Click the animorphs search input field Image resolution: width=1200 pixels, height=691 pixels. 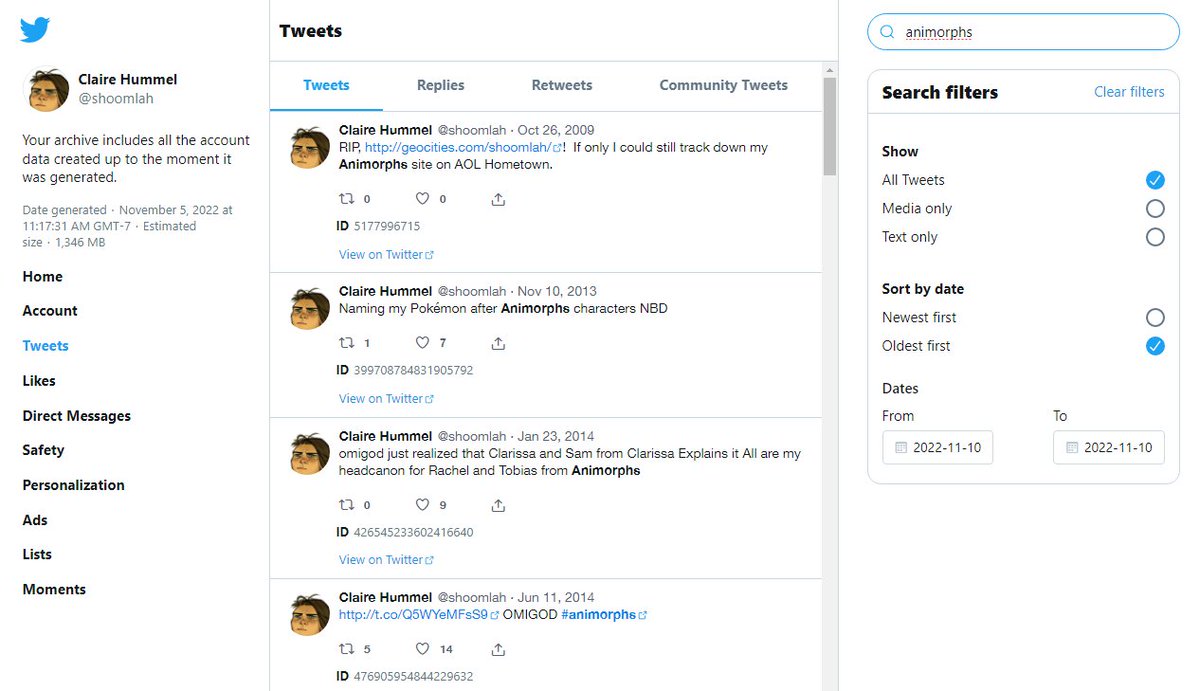click(x=1023, y=32)
